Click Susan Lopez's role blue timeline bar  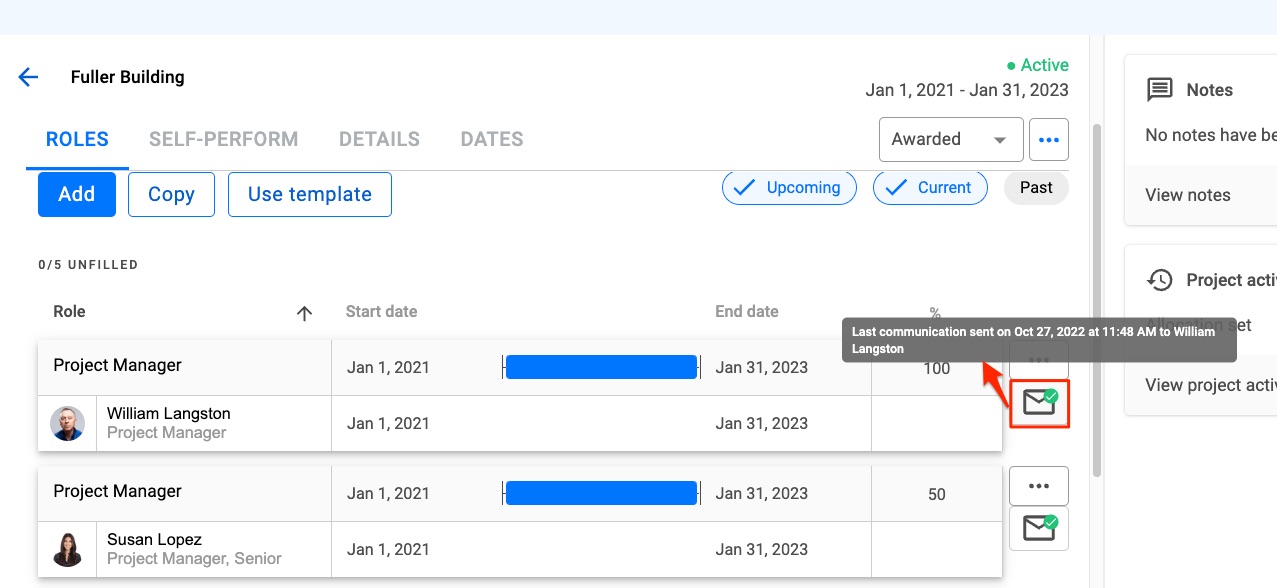tap(601, 493)
